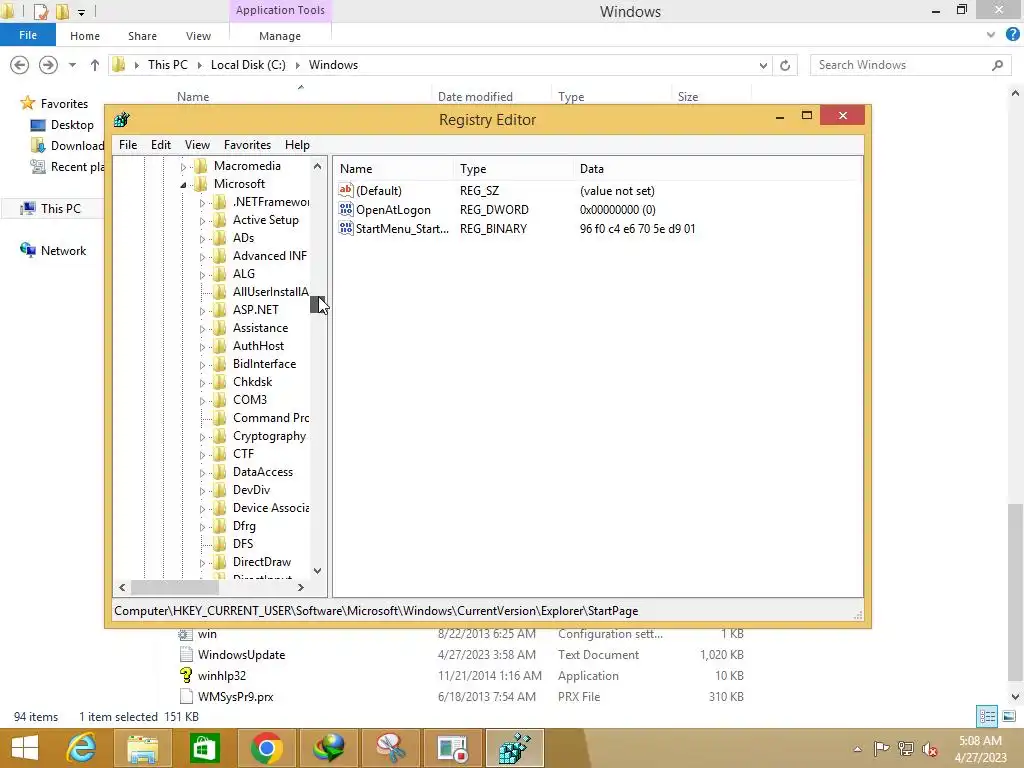Click the StartMenu_Start binary value icon
This screenshot has width=1024, height=768.
tap(345, 228)
